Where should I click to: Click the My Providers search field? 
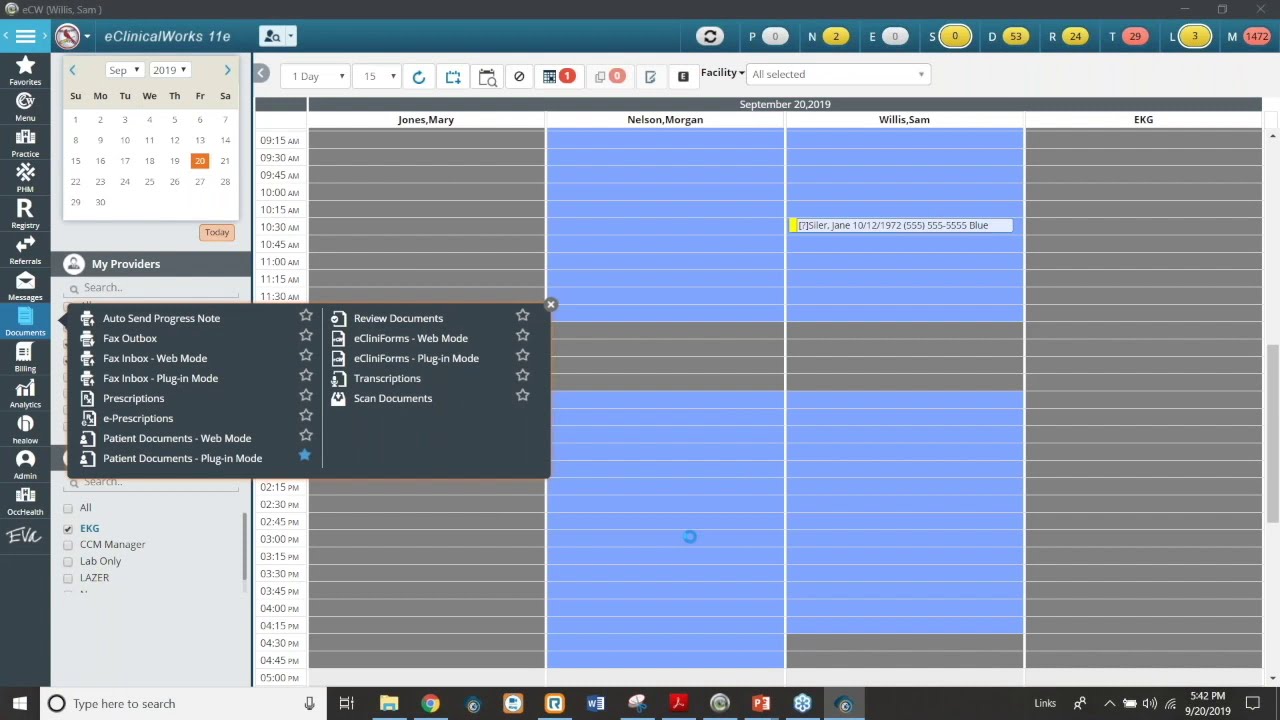coord(152,288)
